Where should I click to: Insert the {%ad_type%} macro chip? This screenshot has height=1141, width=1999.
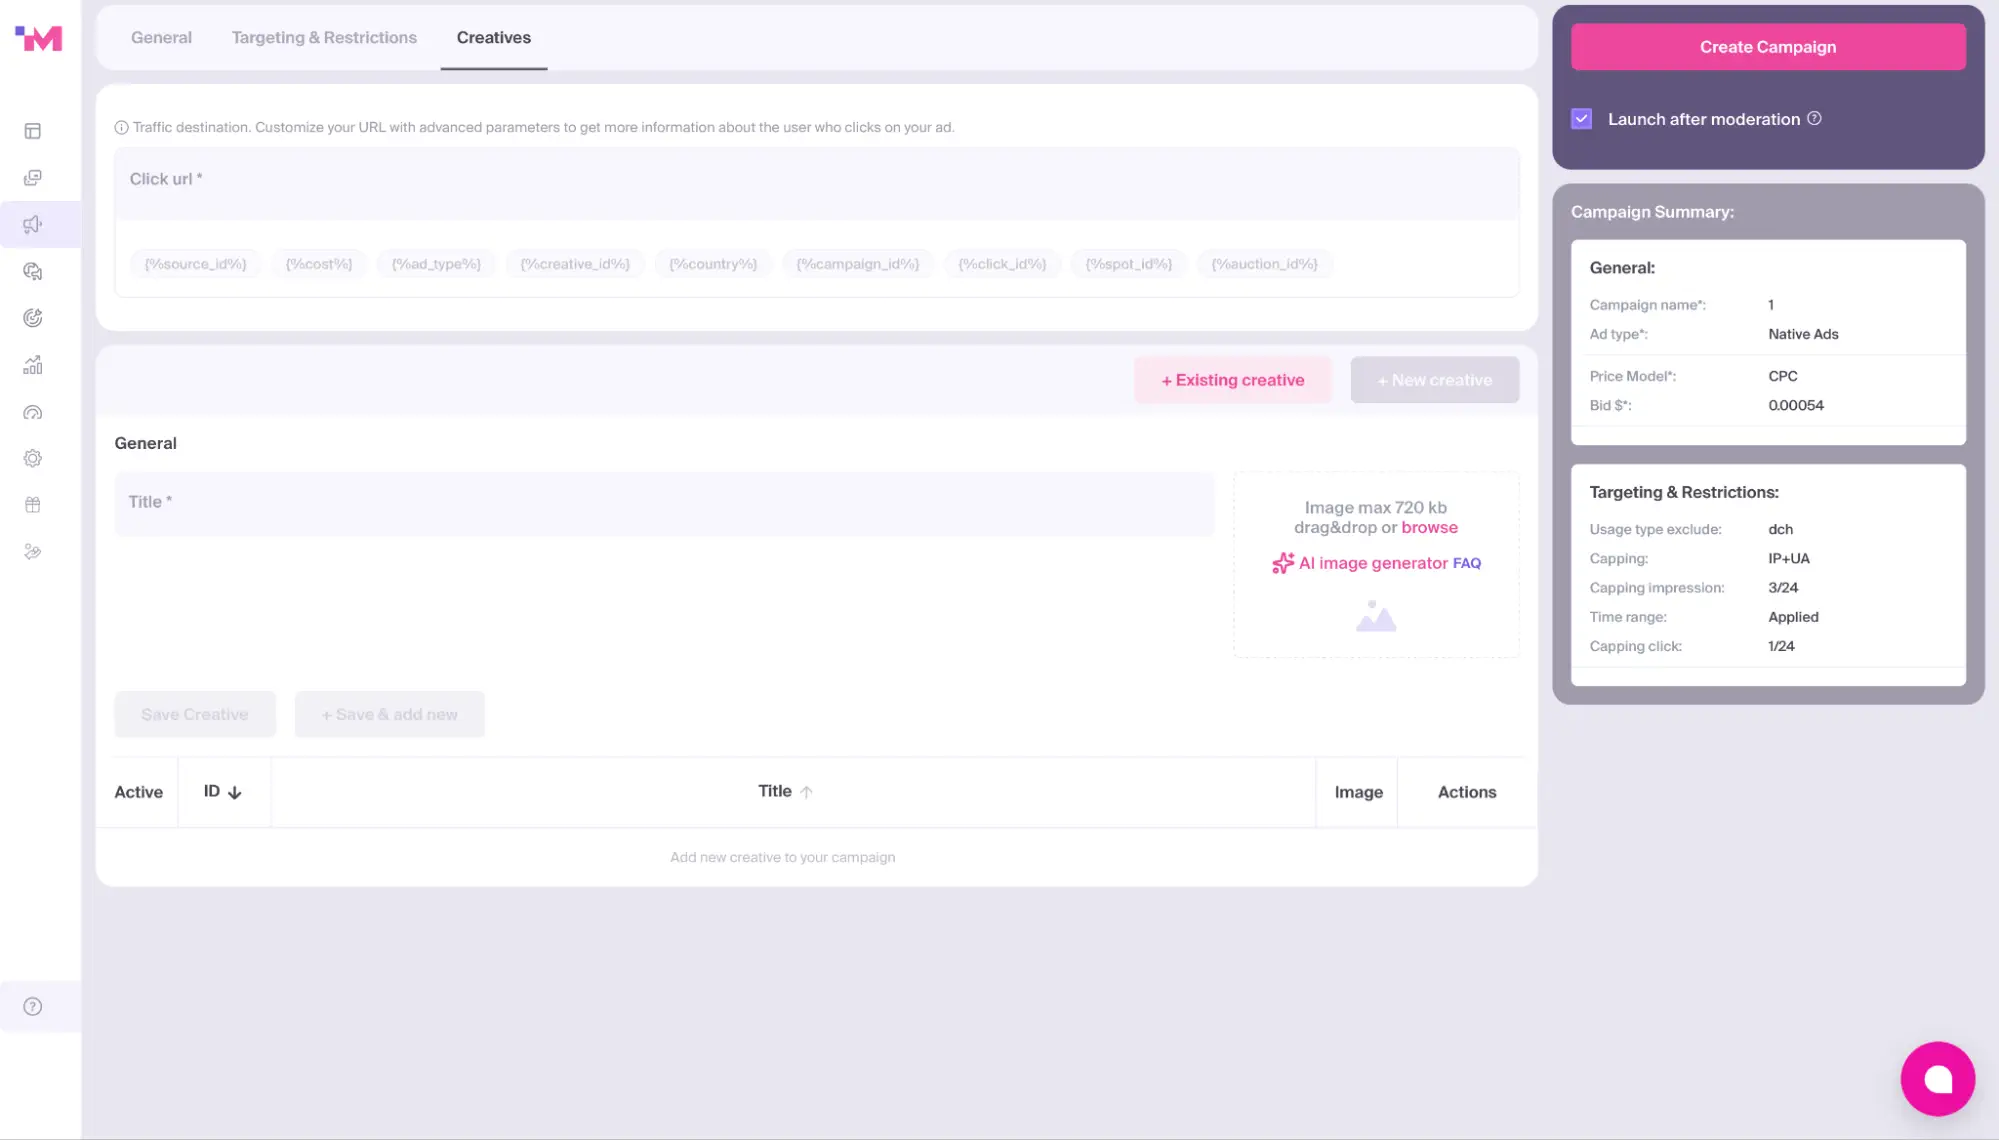click(436, 264)
